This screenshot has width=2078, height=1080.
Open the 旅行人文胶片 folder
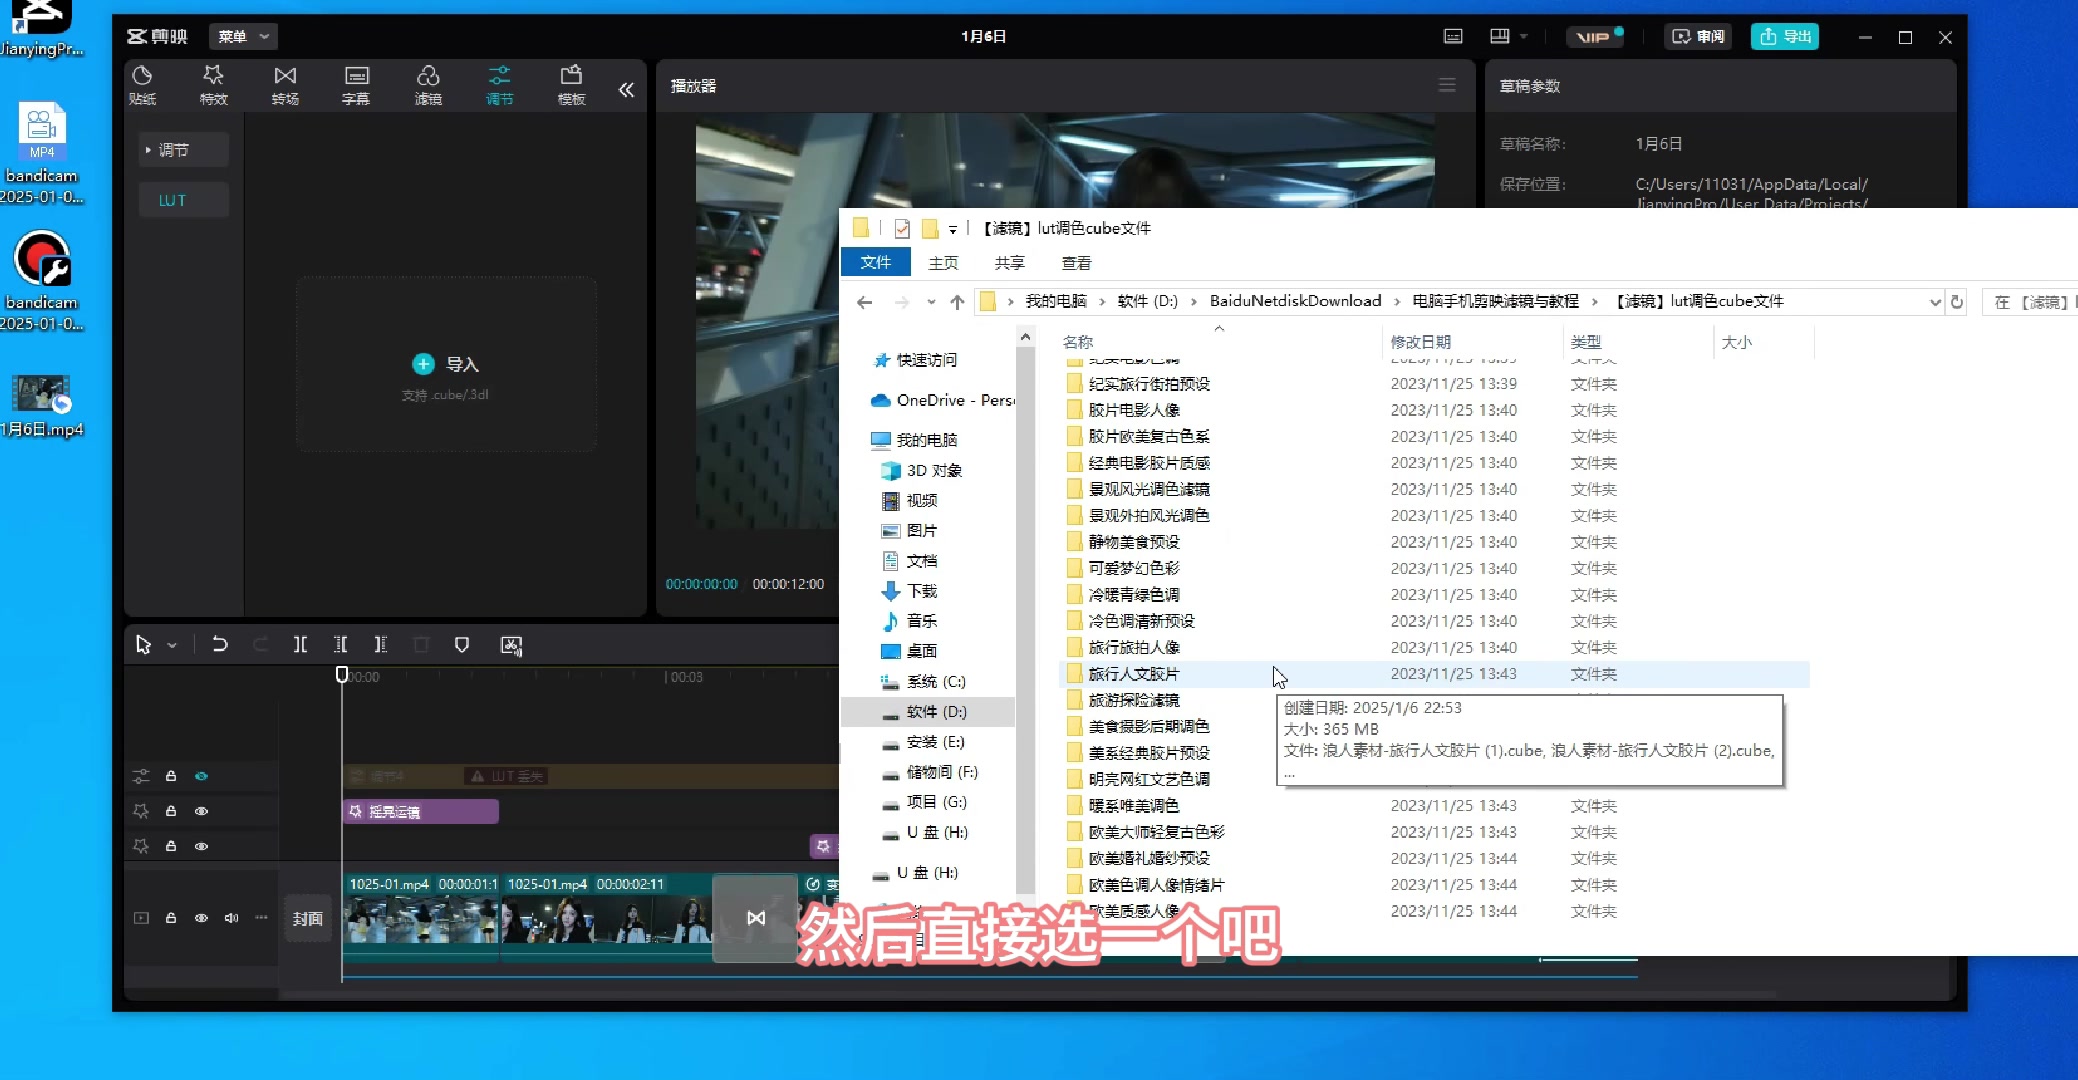pos(1133,674)
